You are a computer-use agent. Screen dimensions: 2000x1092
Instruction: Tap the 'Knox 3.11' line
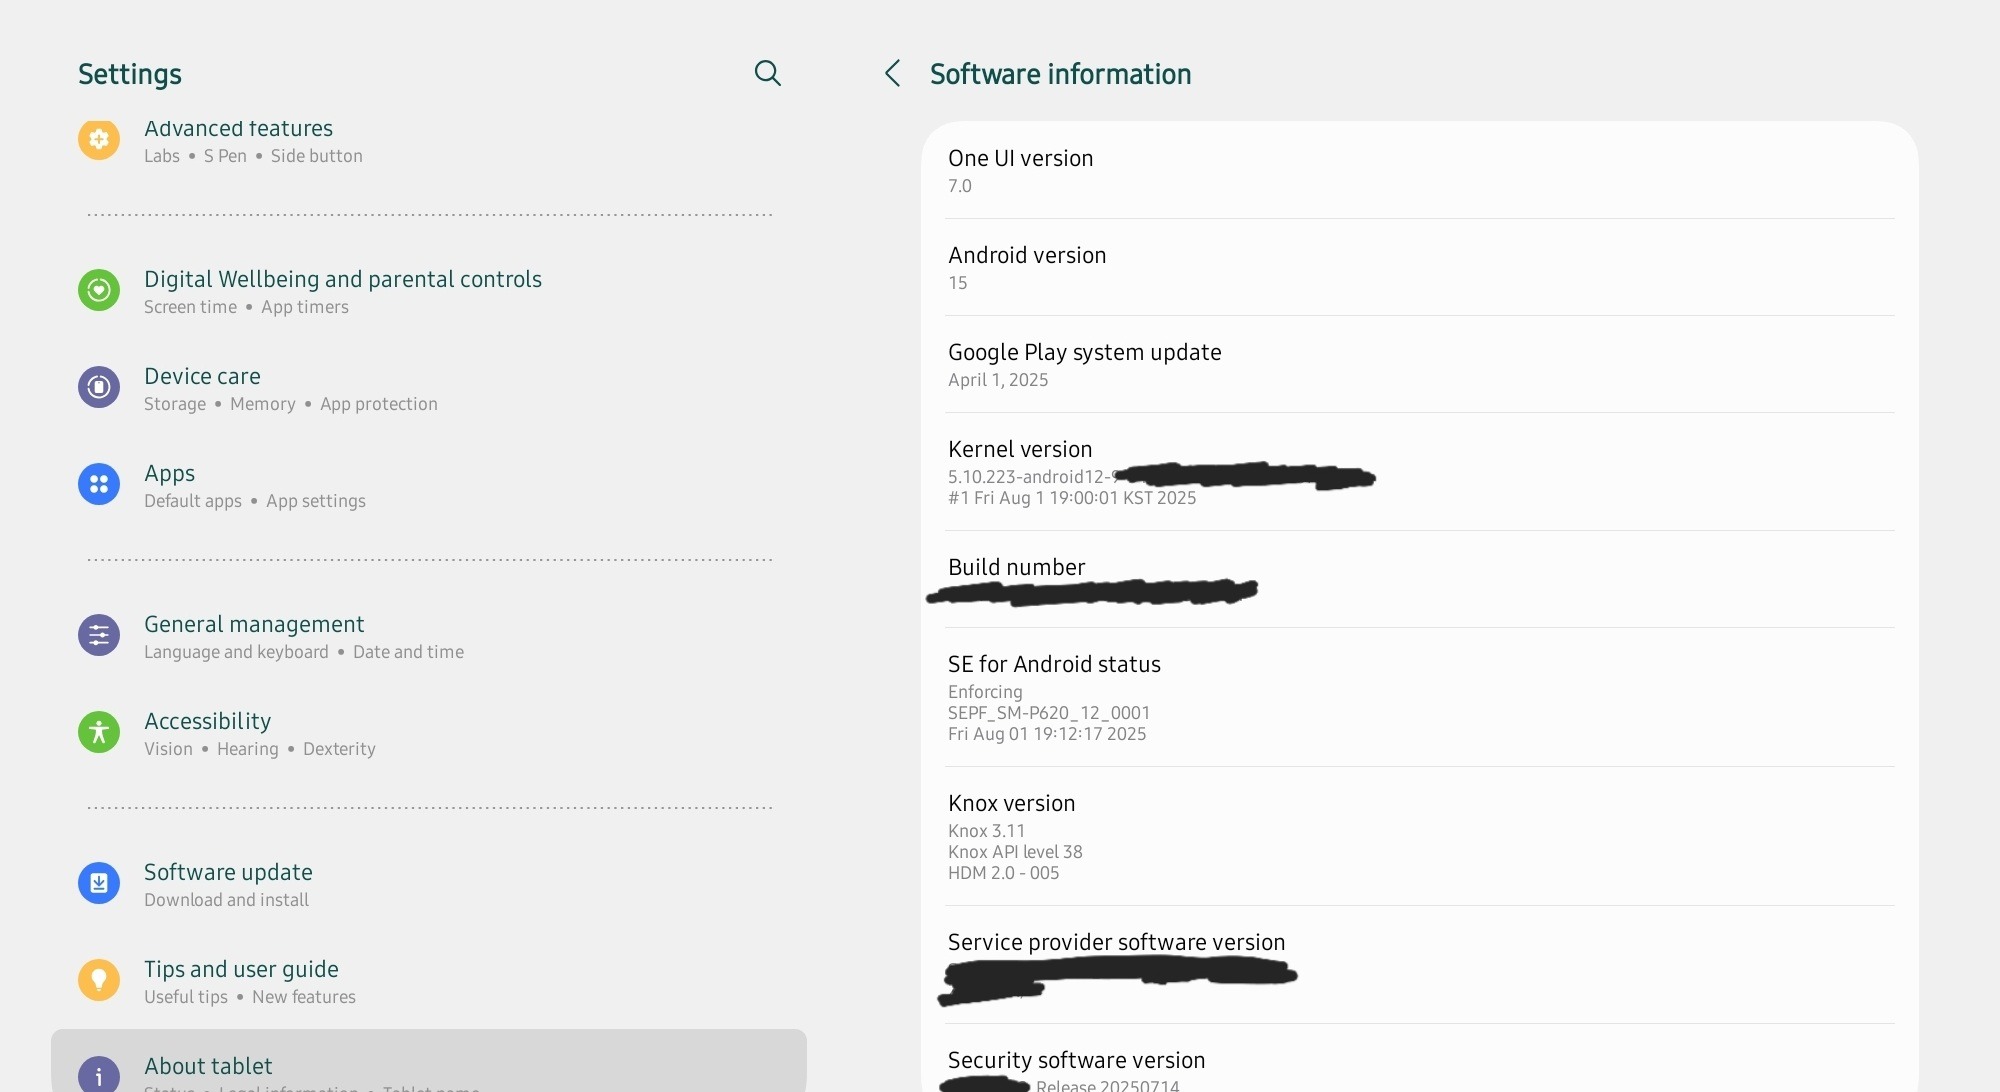[x=986, y=831]
